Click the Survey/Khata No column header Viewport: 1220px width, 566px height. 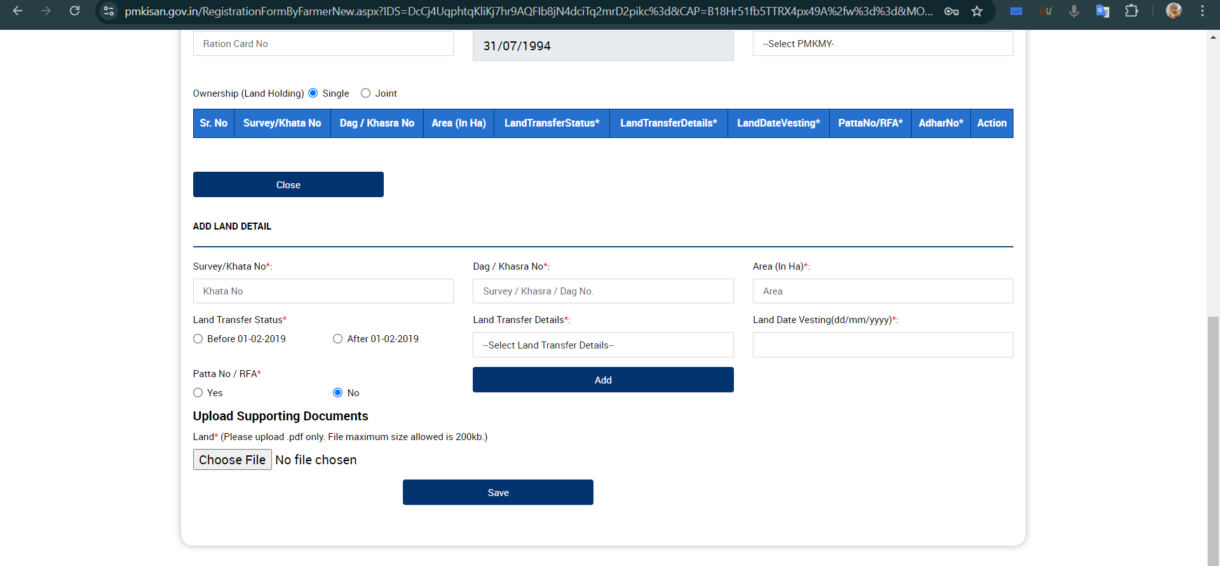point(282,123)
